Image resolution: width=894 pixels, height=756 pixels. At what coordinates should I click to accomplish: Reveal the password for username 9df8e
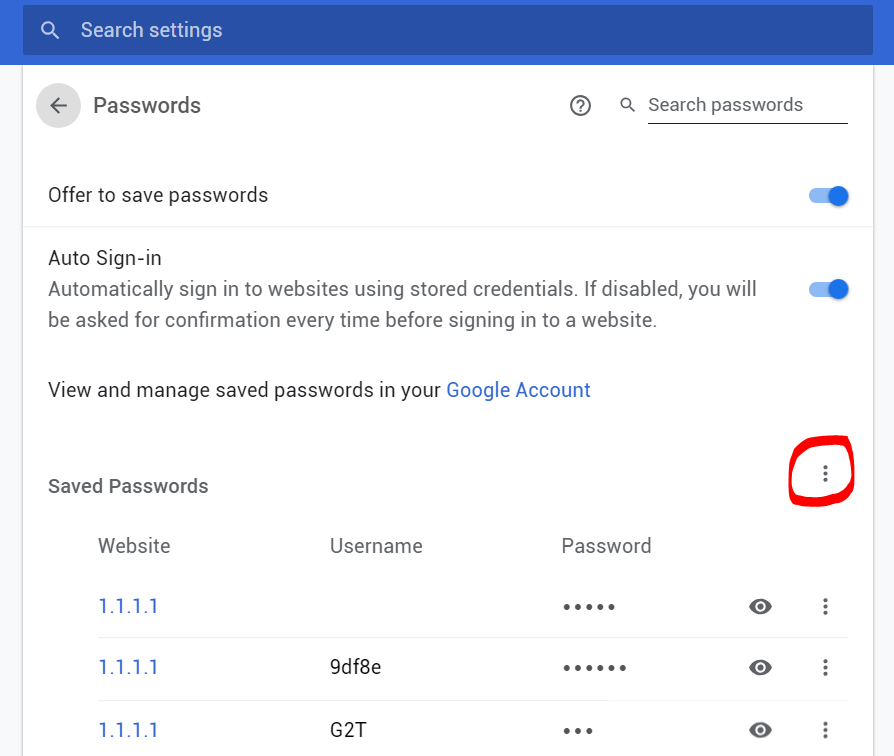[x=761, y=668]
